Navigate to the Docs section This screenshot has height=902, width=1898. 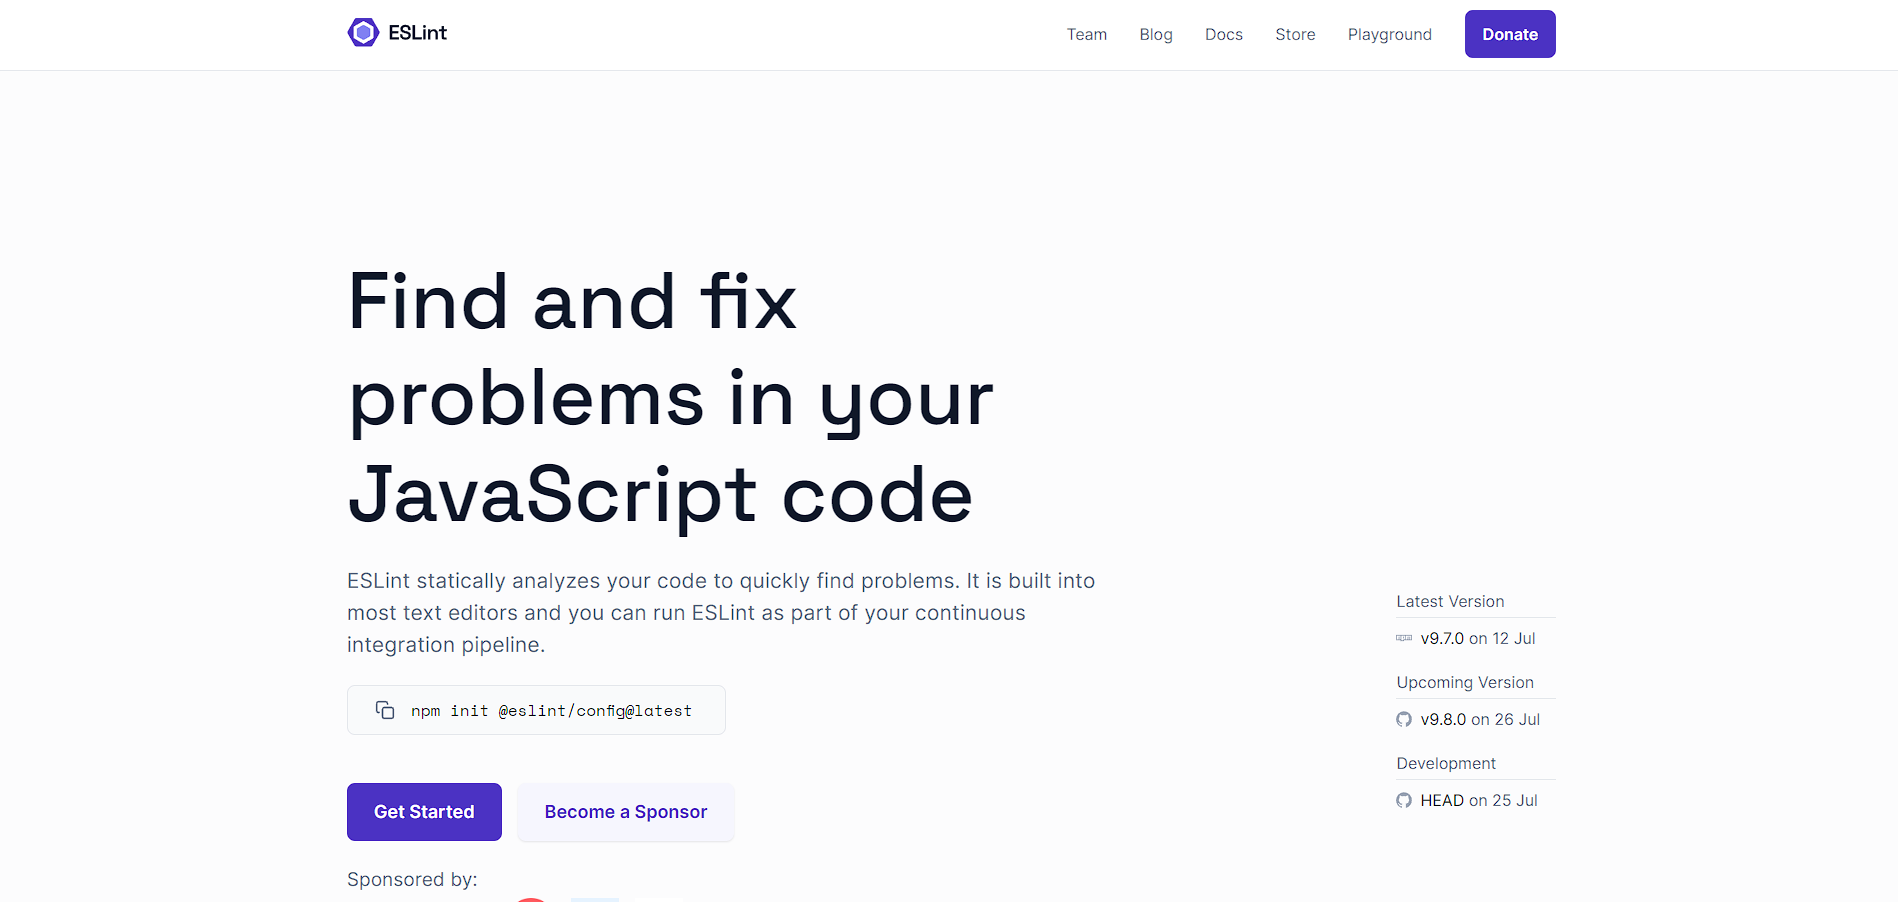[x=1223, y=34]
